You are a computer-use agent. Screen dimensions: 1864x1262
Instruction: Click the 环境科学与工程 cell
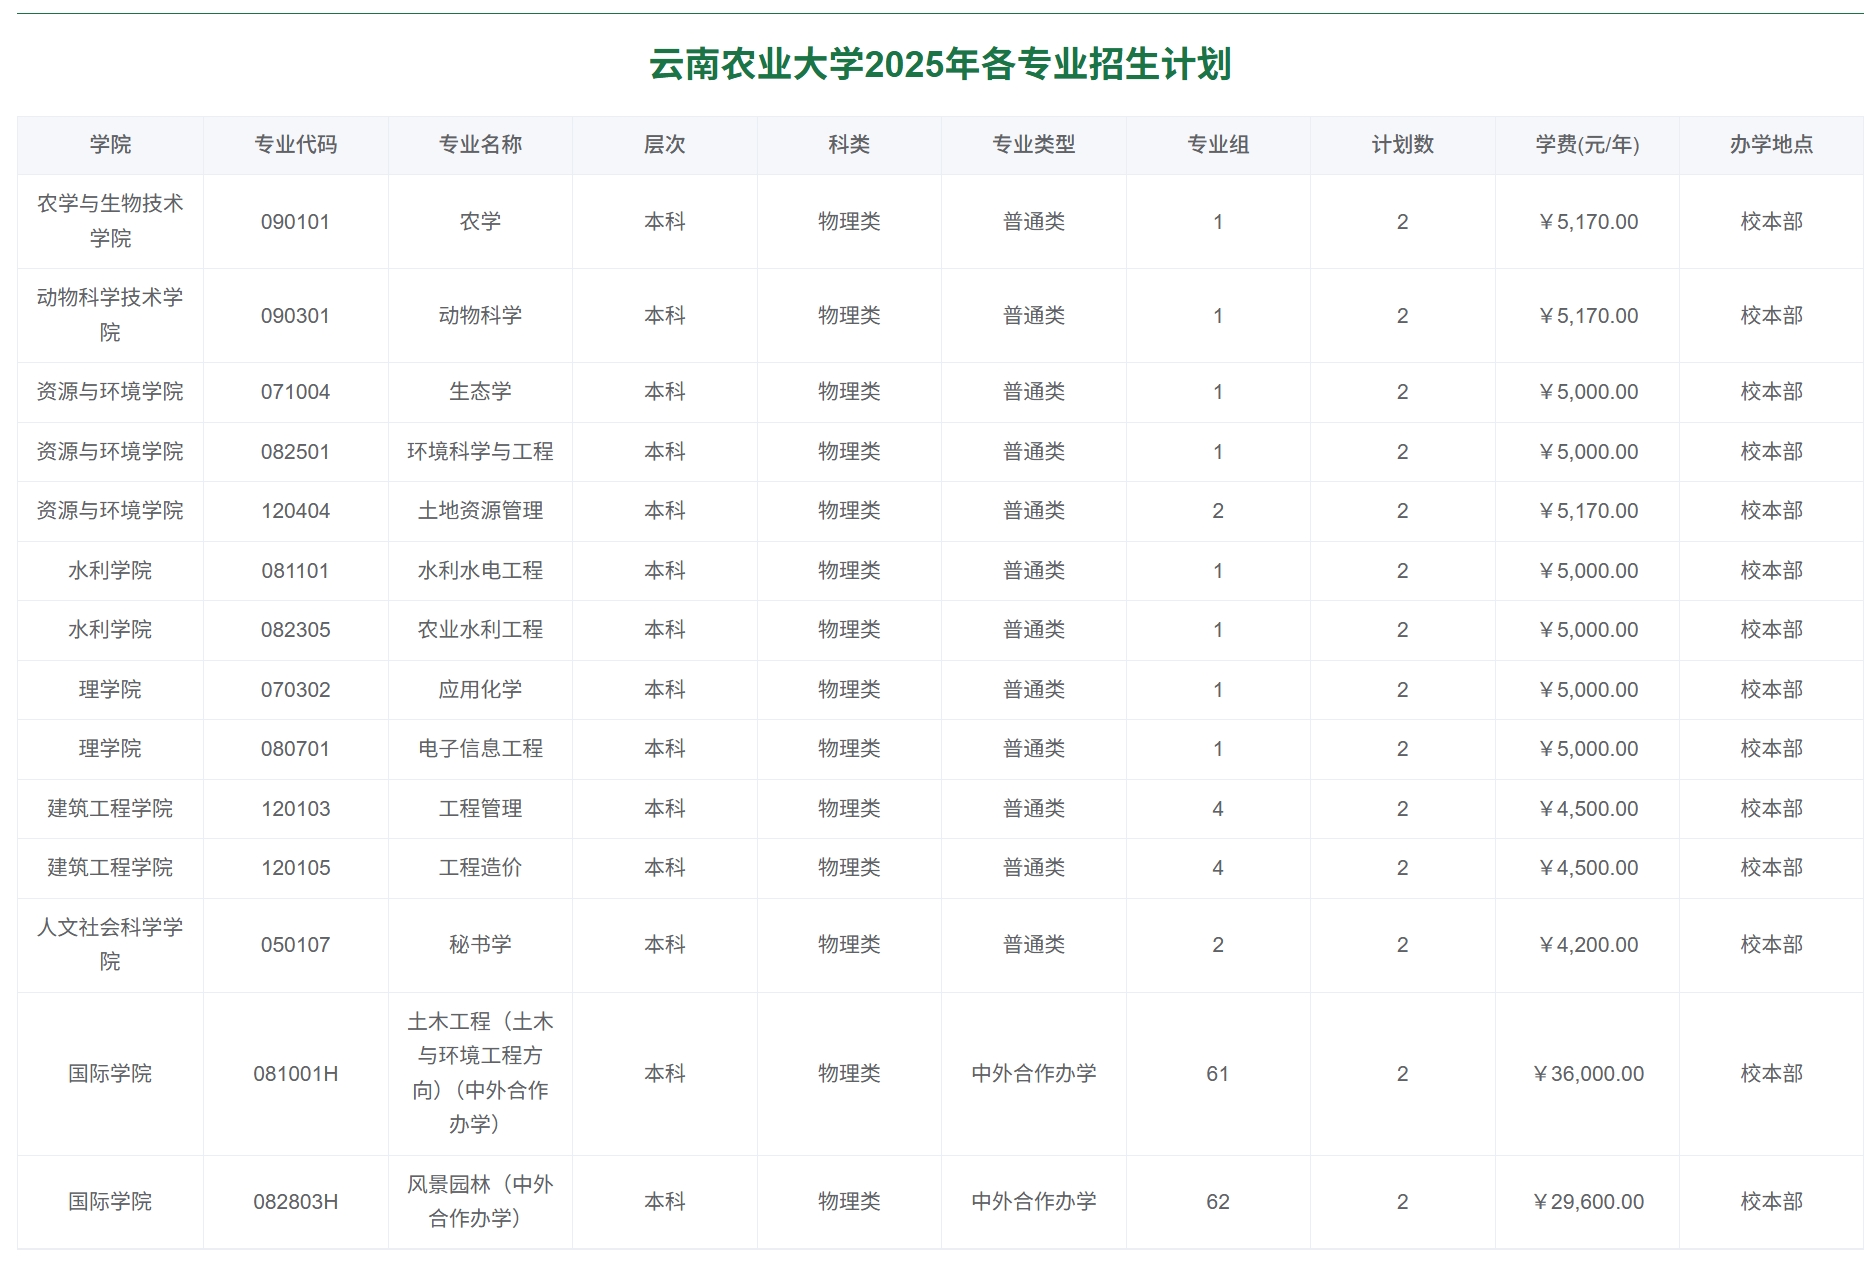point(480,452)
